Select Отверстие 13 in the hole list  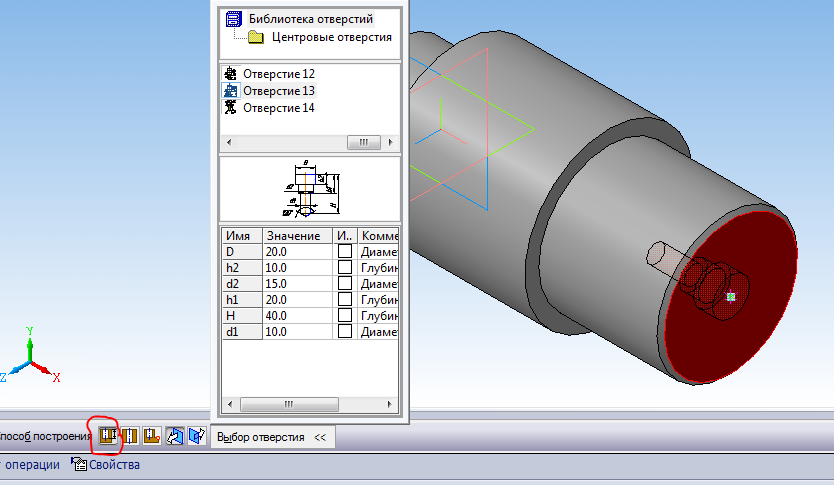pos(278,91)
